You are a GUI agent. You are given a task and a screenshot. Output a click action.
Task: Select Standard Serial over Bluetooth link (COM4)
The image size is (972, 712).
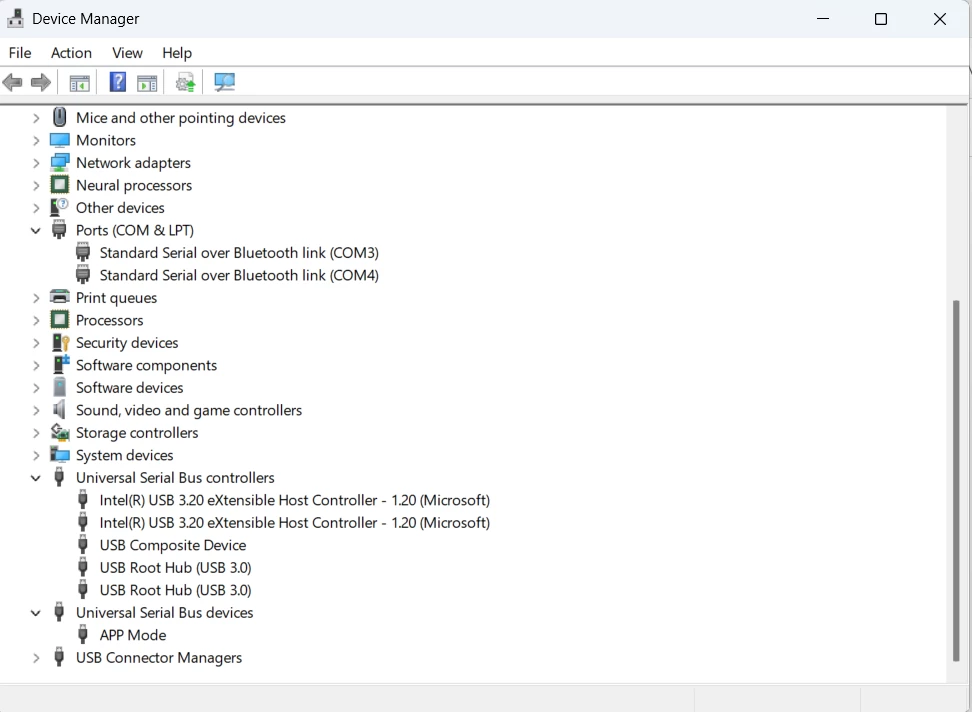click(x=239, y=275)
